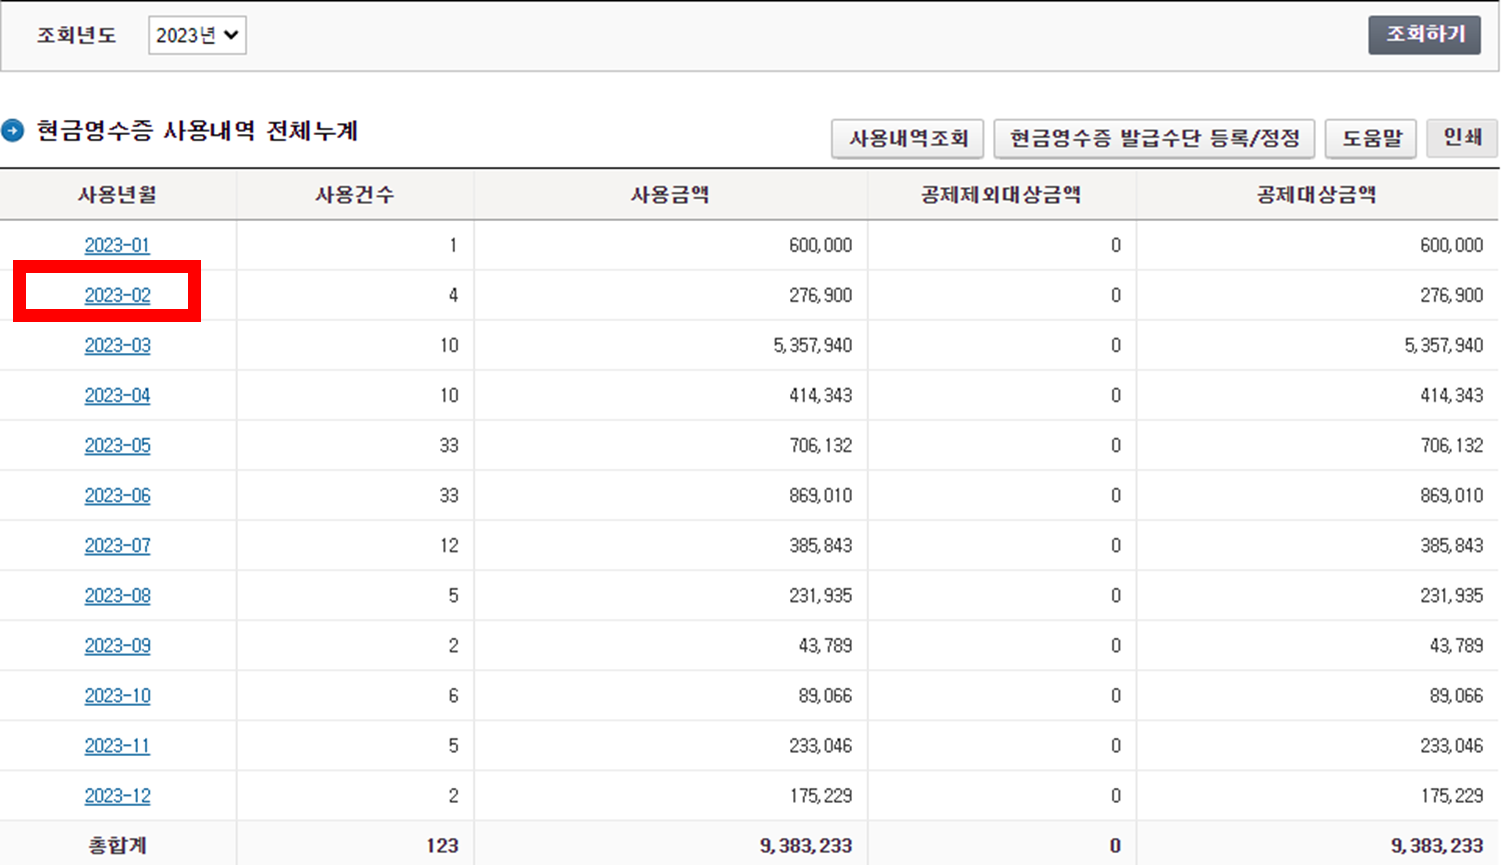Open the 2023-10 month link

pos(117,695)
